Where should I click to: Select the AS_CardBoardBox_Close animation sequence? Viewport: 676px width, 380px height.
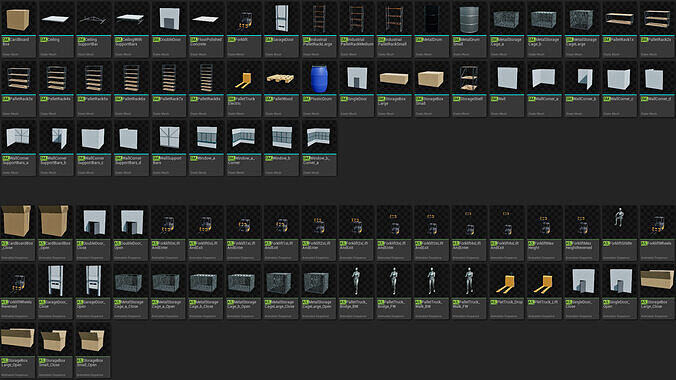[x=18, y=233]
